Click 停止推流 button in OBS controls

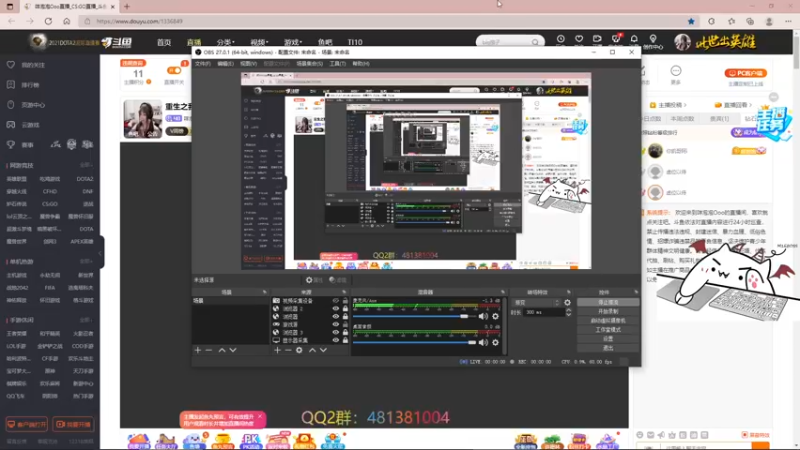coord(608,303)
